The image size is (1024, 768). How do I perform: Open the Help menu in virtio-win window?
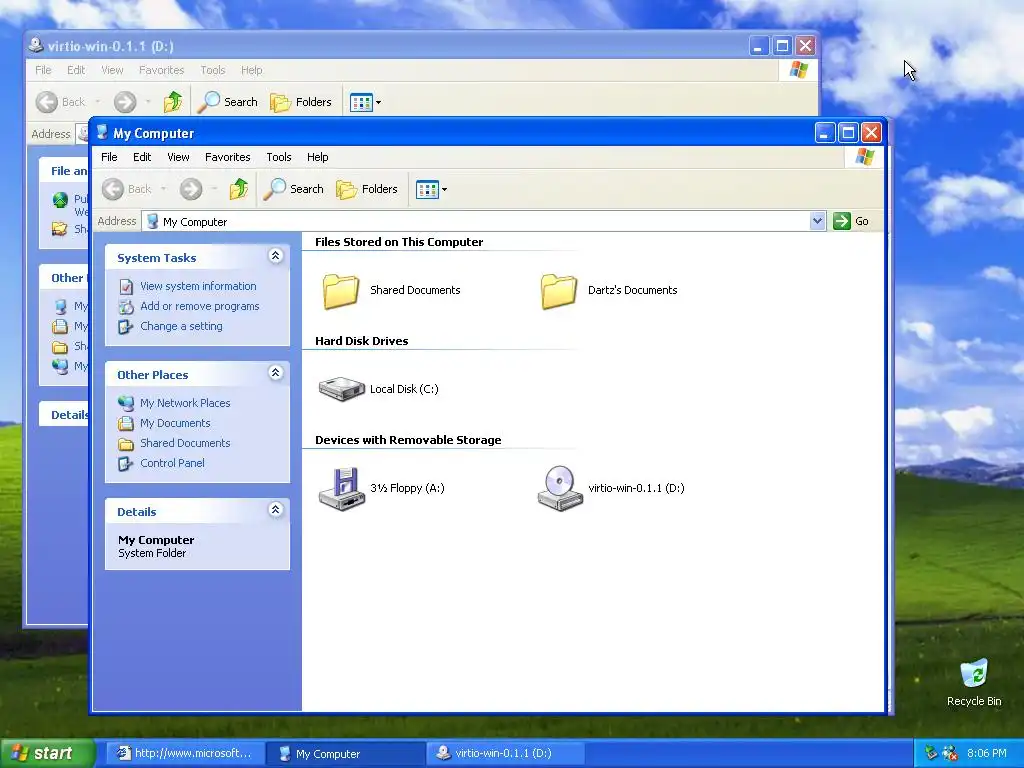coord(251,71)
